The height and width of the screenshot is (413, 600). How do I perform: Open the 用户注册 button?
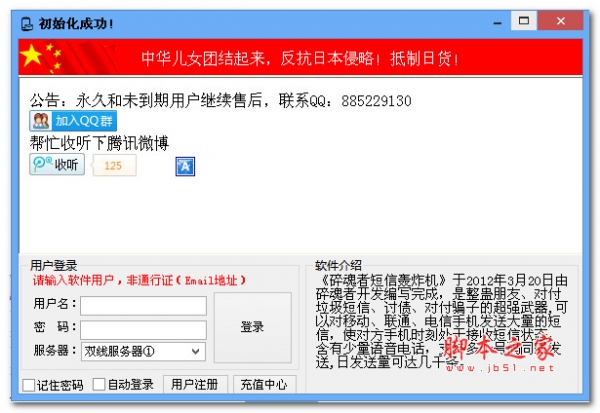coord(195,384)
